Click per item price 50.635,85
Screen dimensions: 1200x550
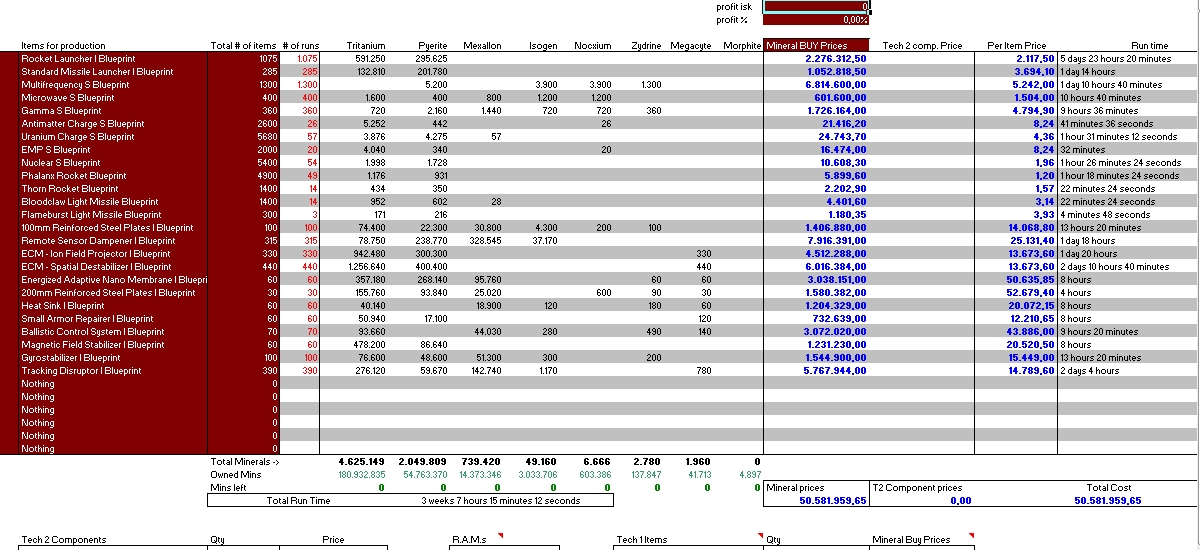tap(1031, 280)
